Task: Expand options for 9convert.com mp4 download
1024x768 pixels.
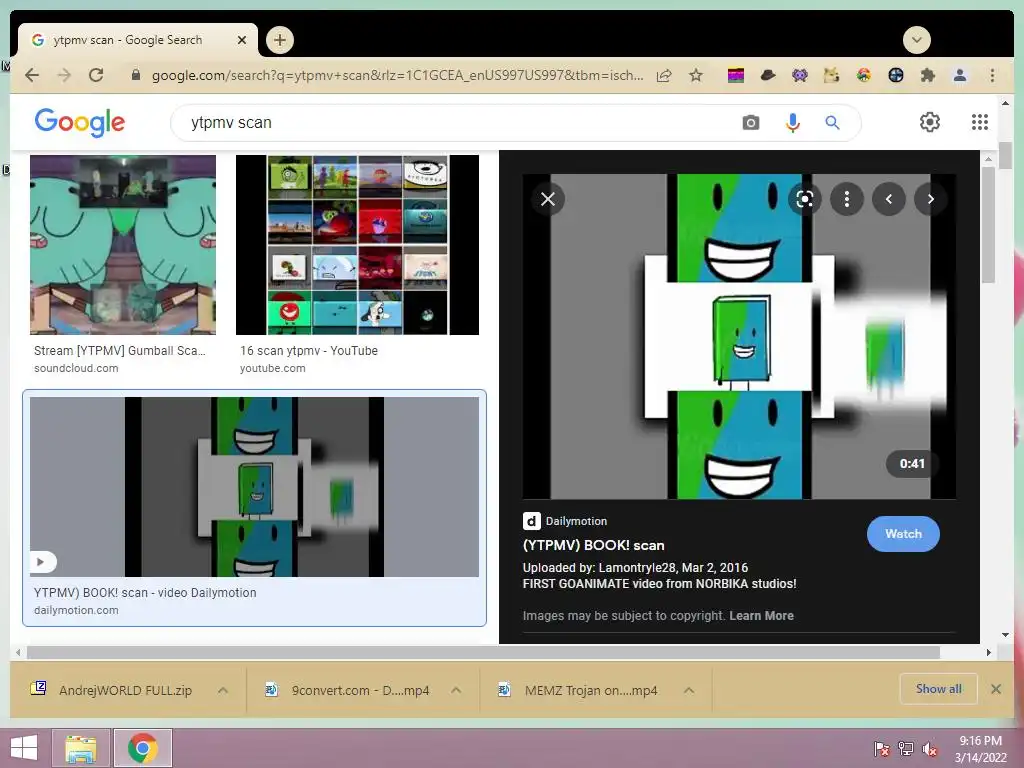Action: [x=456, y=690]
